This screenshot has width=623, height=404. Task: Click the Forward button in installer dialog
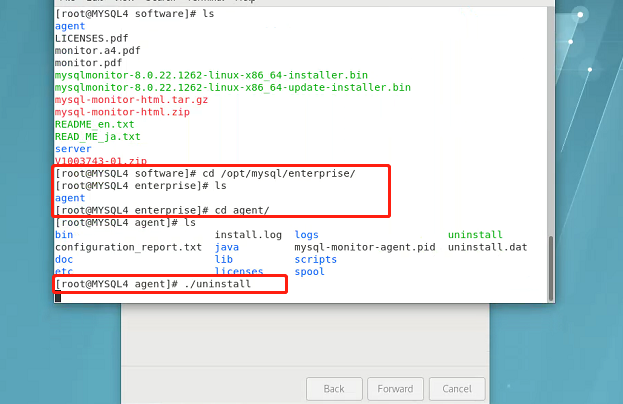click(x=395, y=389)
